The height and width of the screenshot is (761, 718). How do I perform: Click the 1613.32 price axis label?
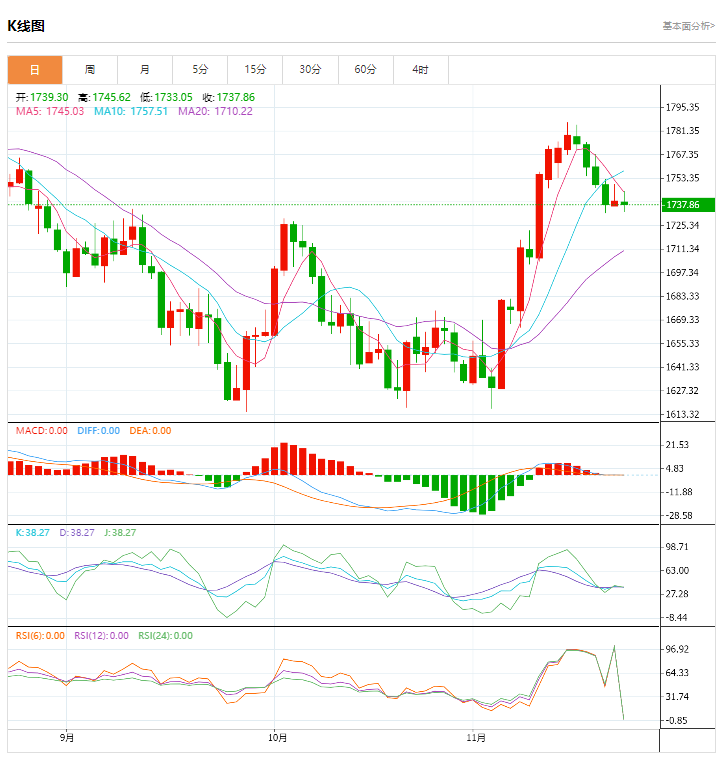(x=683, y=414)
